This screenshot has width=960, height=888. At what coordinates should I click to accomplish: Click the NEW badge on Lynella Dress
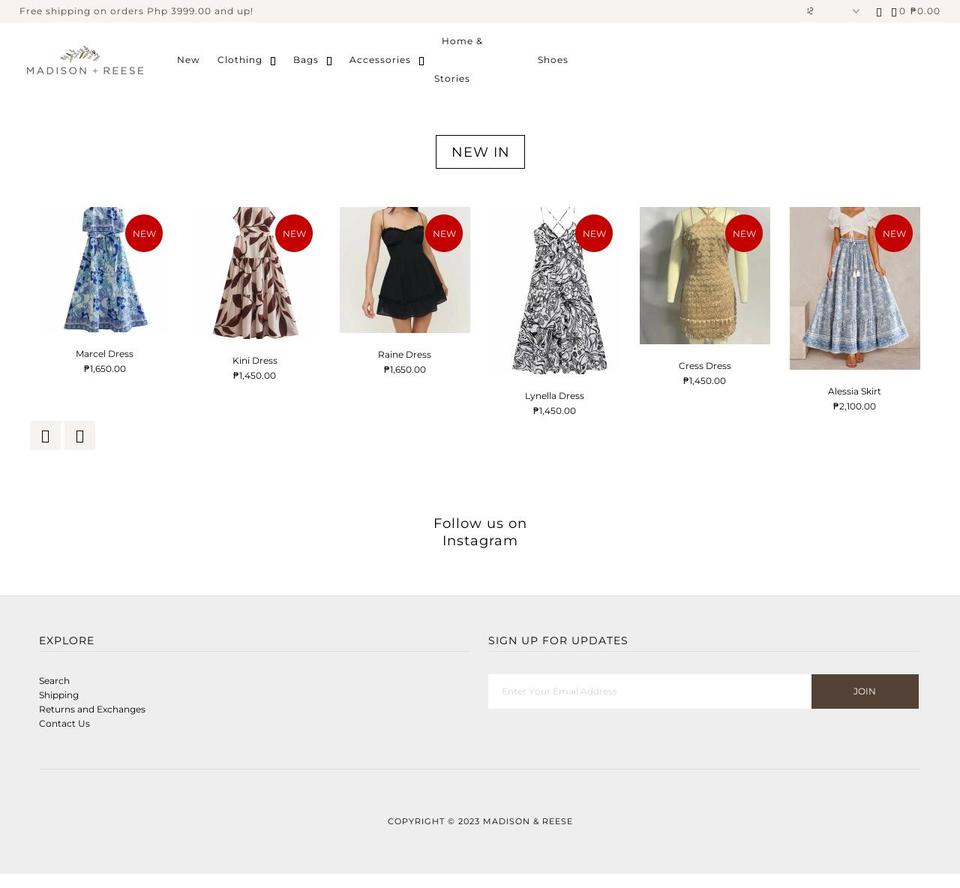click(594, 233)
